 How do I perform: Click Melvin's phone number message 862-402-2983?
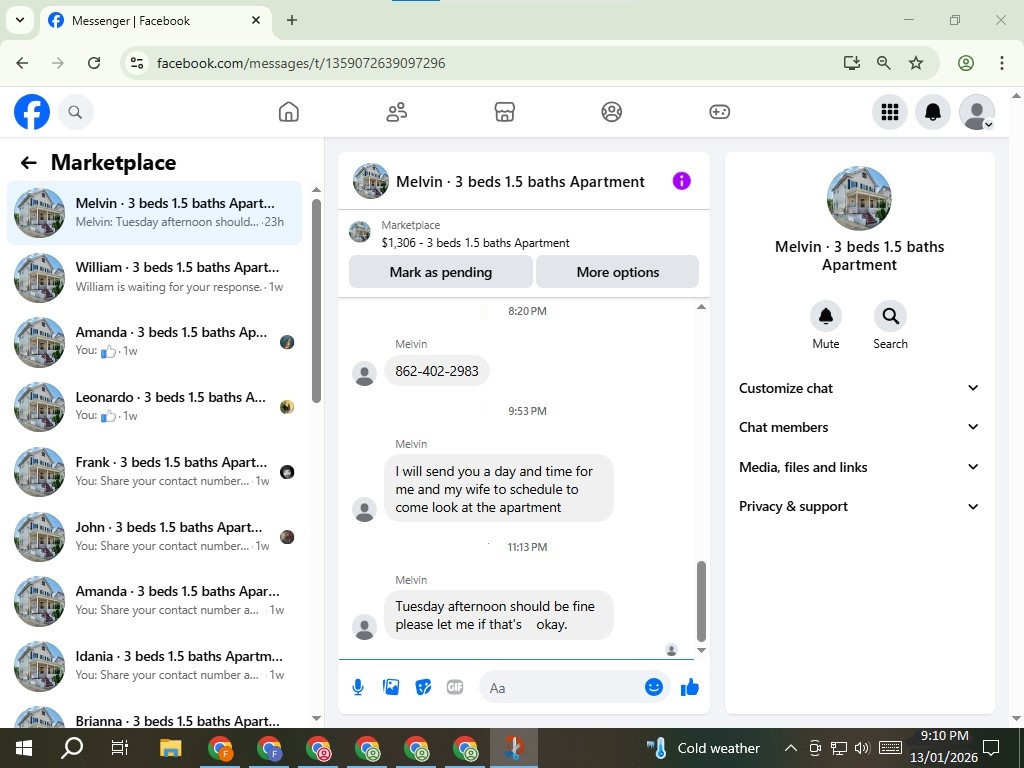pyautogui.click(x=436, y=371)
